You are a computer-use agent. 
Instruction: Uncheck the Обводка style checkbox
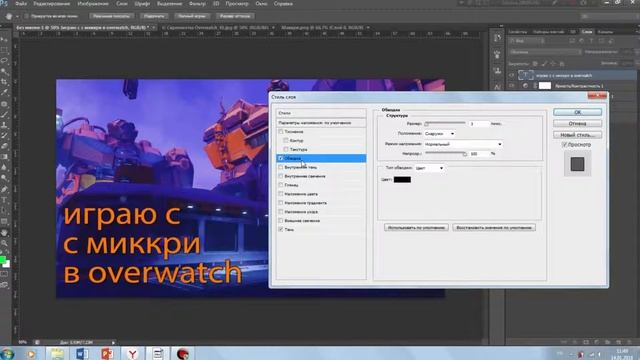click(x=280, y=158)
